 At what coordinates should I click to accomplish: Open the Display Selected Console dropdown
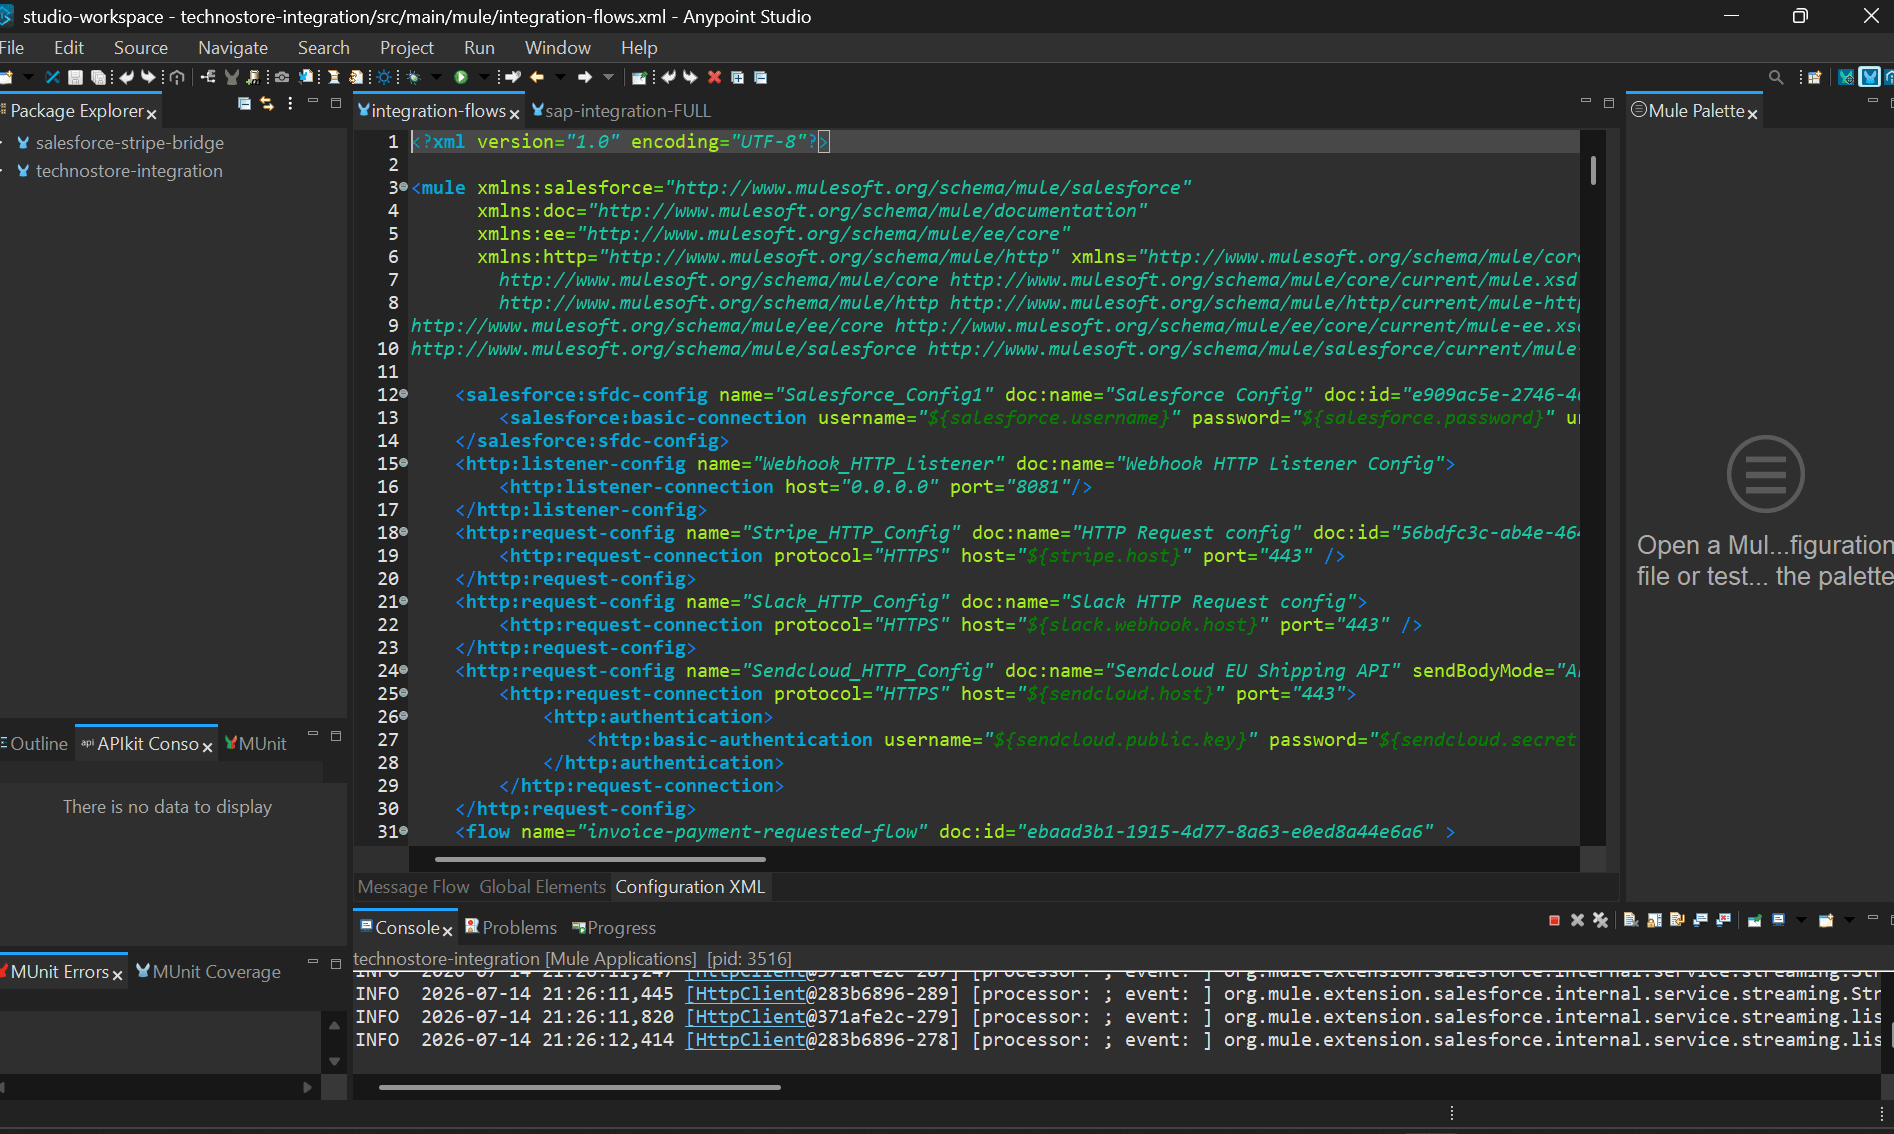click(x=1801, y=920)
